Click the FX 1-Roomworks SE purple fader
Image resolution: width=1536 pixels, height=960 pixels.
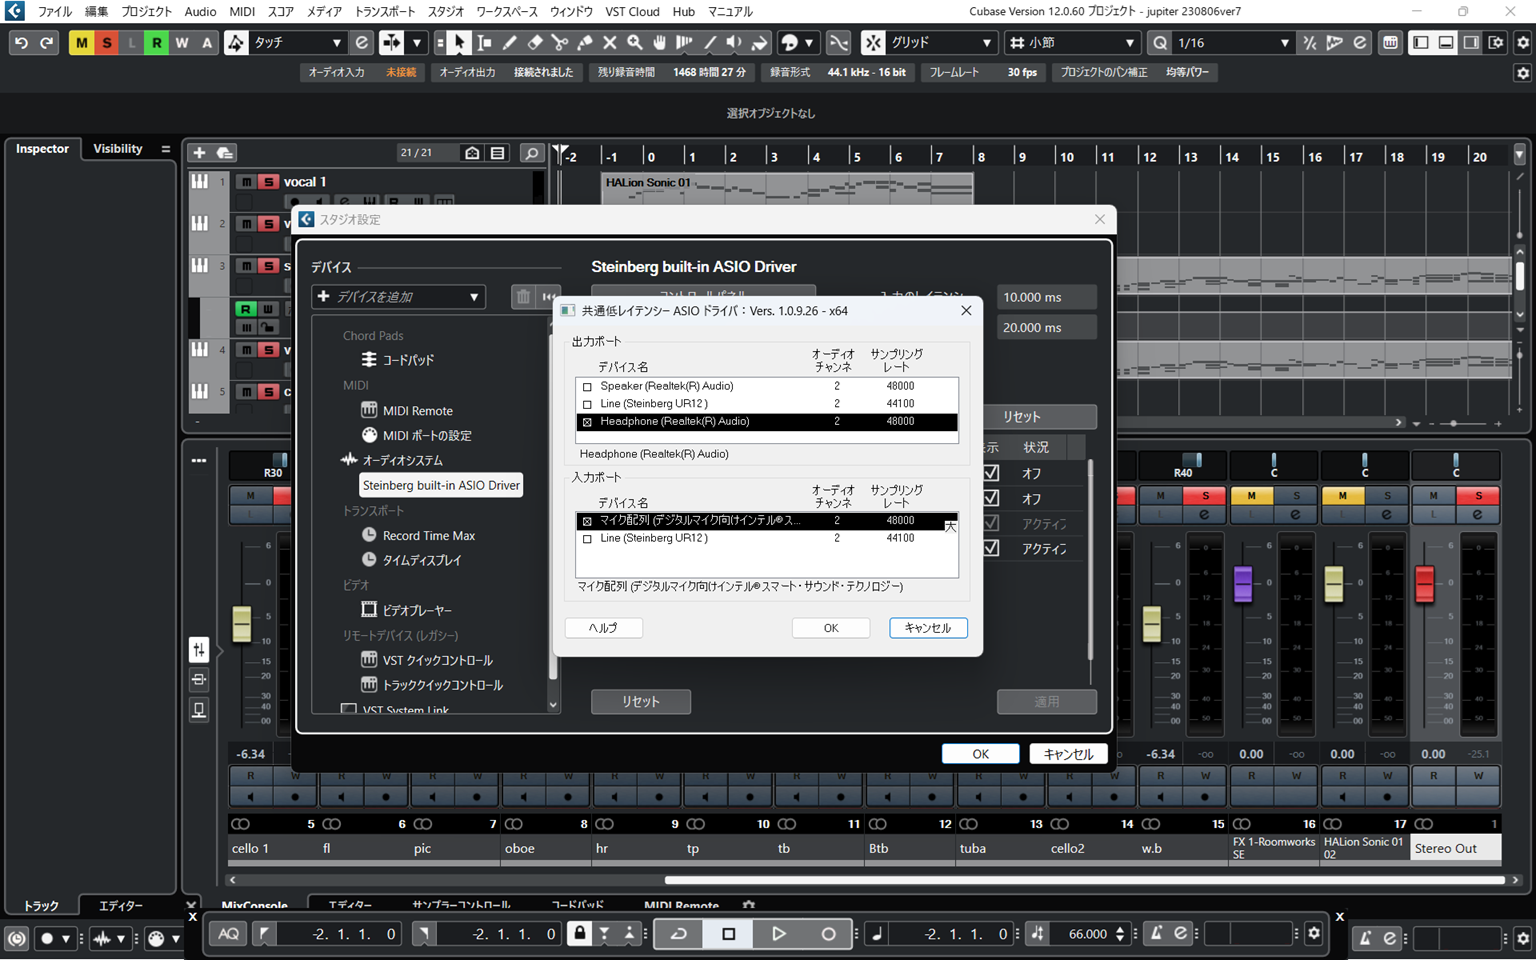[x=1243, y=584]
